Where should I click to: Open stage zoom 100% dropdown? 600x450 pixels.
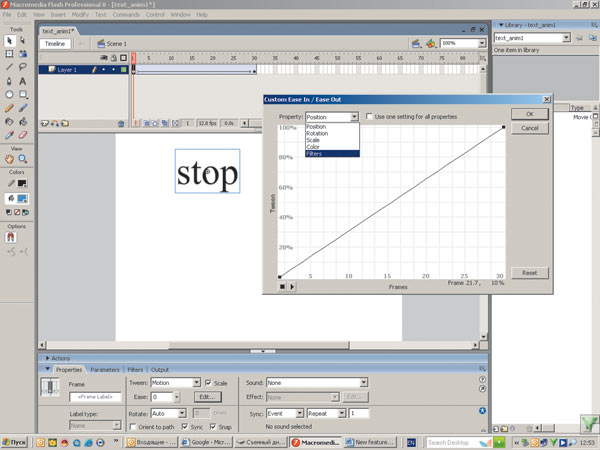click(482, 44)
